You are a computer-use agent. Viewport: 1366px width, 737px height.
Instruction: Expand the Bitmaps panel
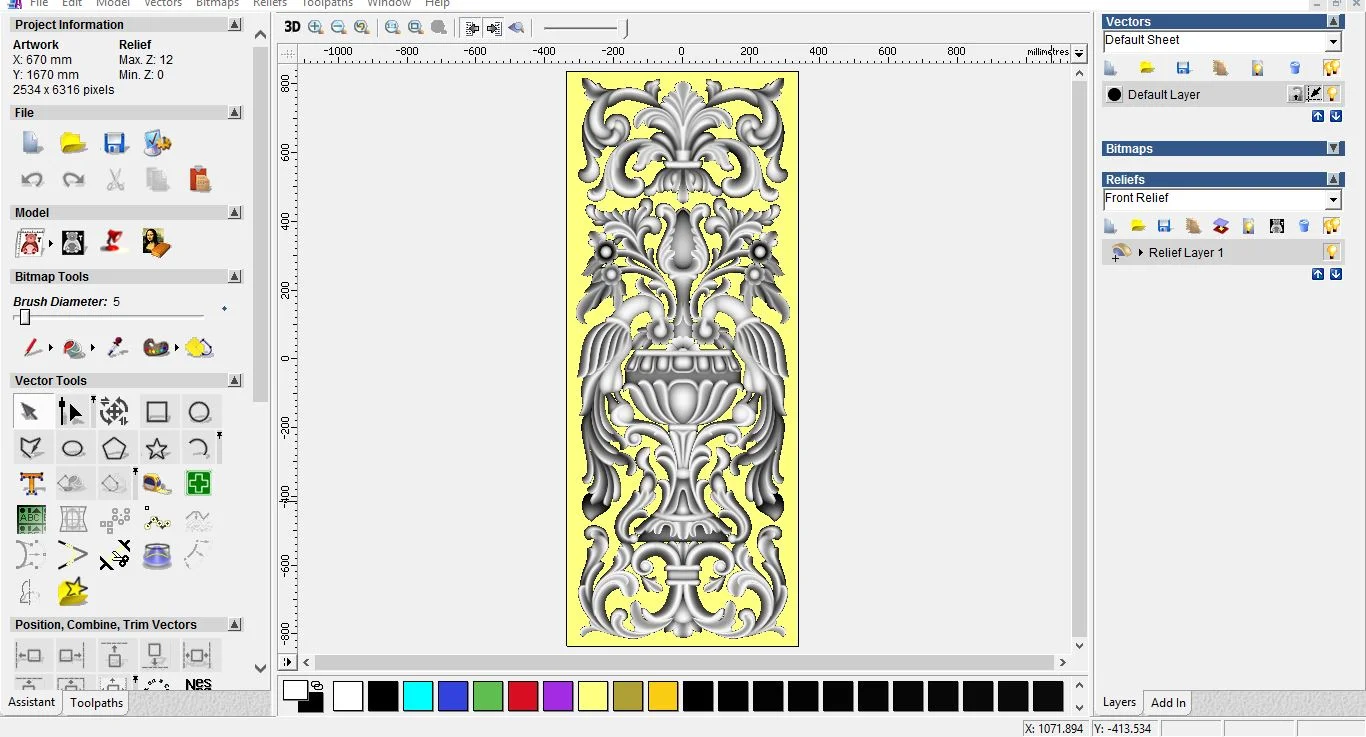[1333, 149]
